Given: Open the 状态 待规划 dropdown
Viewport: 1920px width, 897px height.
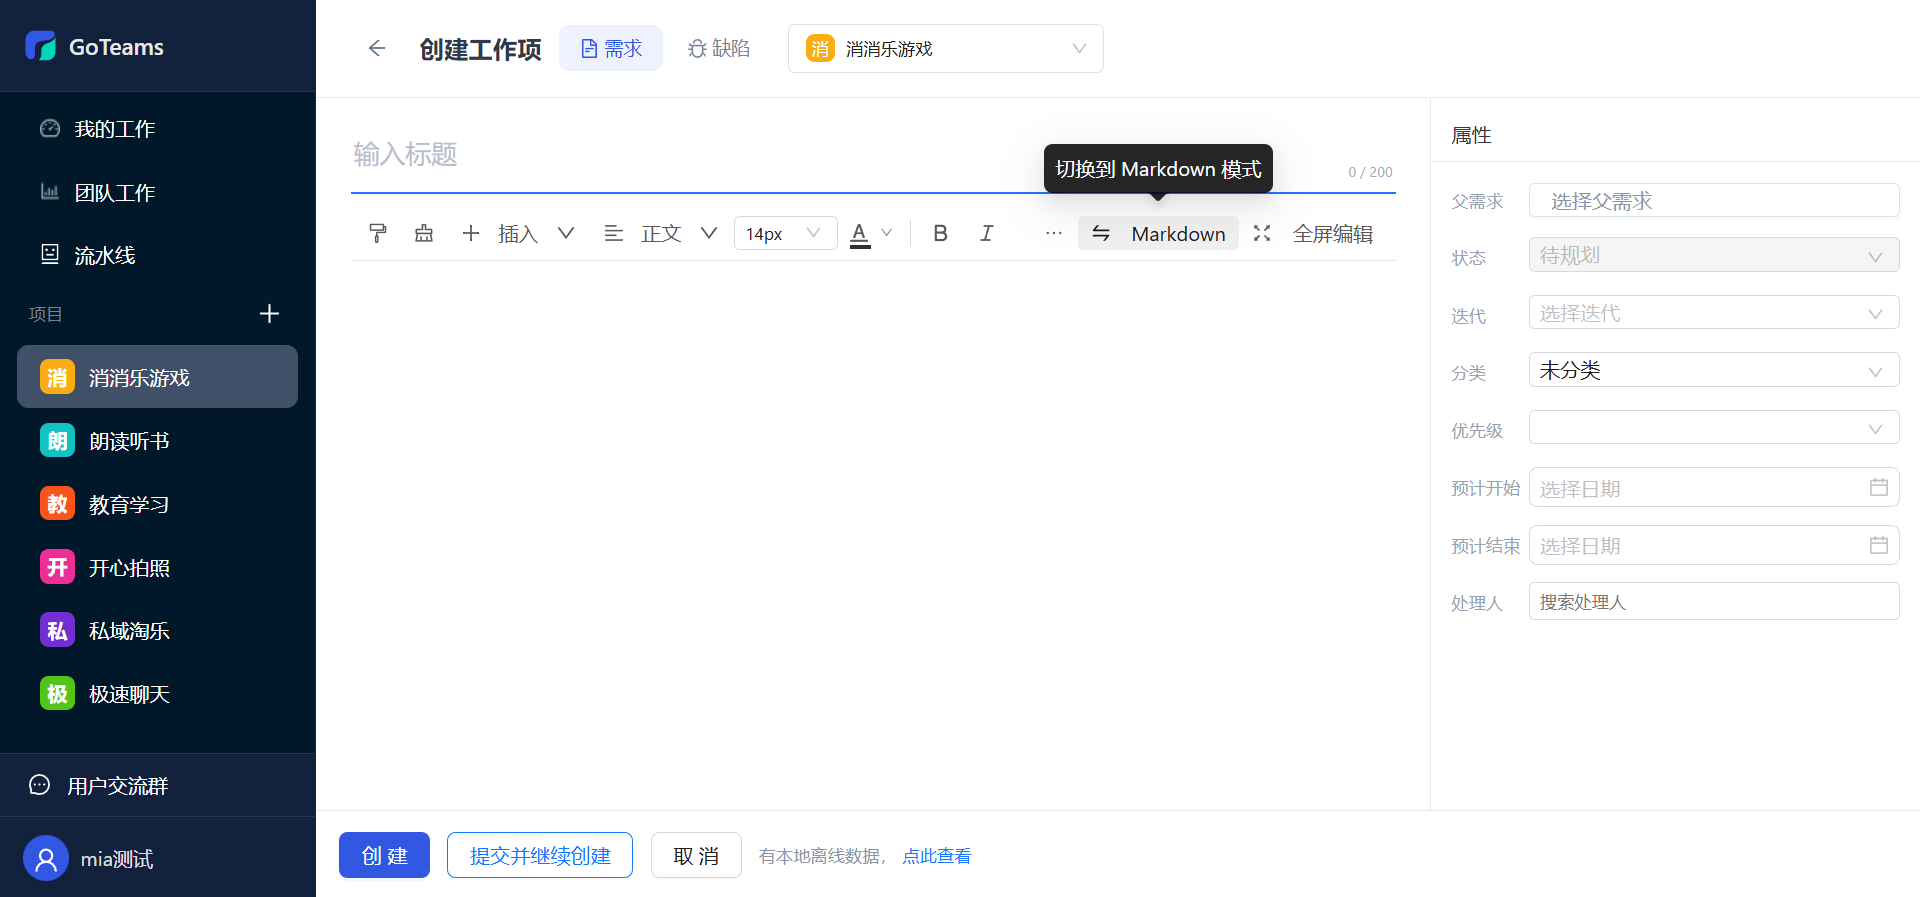Looking at the screenshot, I should click(x=1714, y=255).
